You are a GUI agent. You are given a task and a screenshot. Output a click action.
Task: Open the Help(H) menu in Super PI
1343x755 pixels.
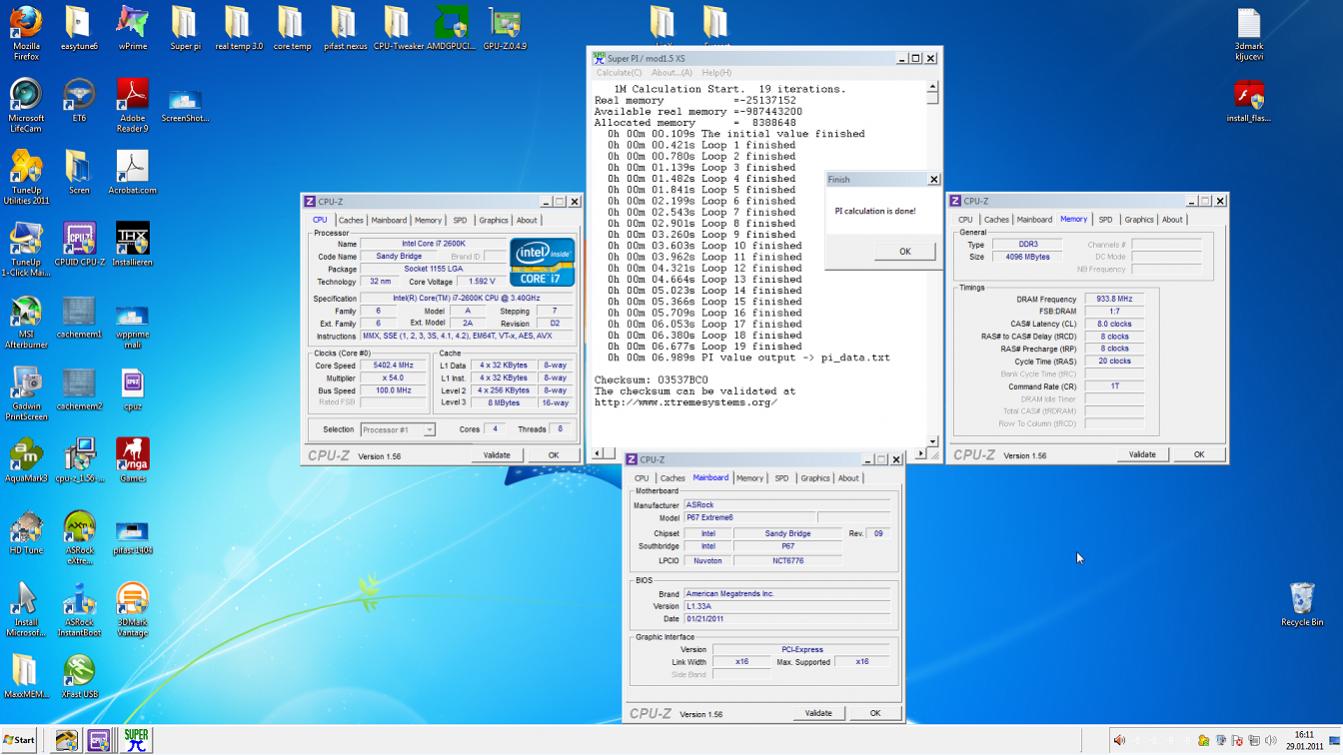click(x=716, y=73)
